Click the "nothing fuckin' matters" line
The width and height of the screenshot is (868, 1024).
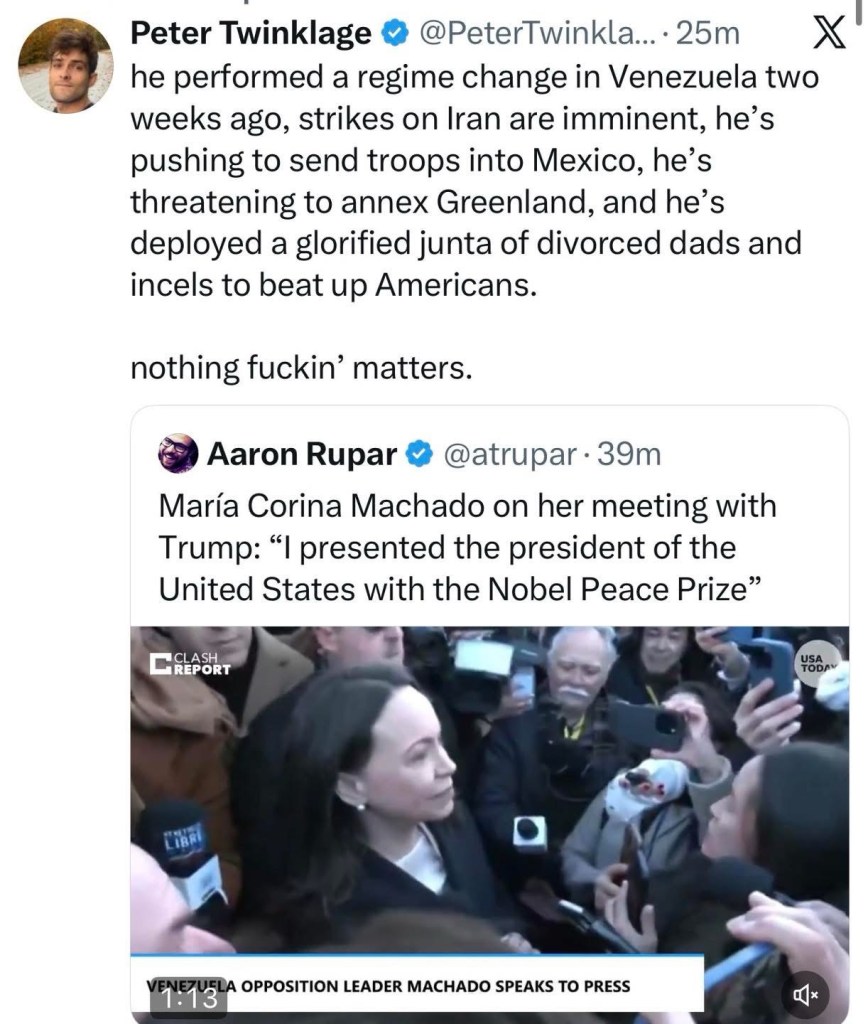300,368
